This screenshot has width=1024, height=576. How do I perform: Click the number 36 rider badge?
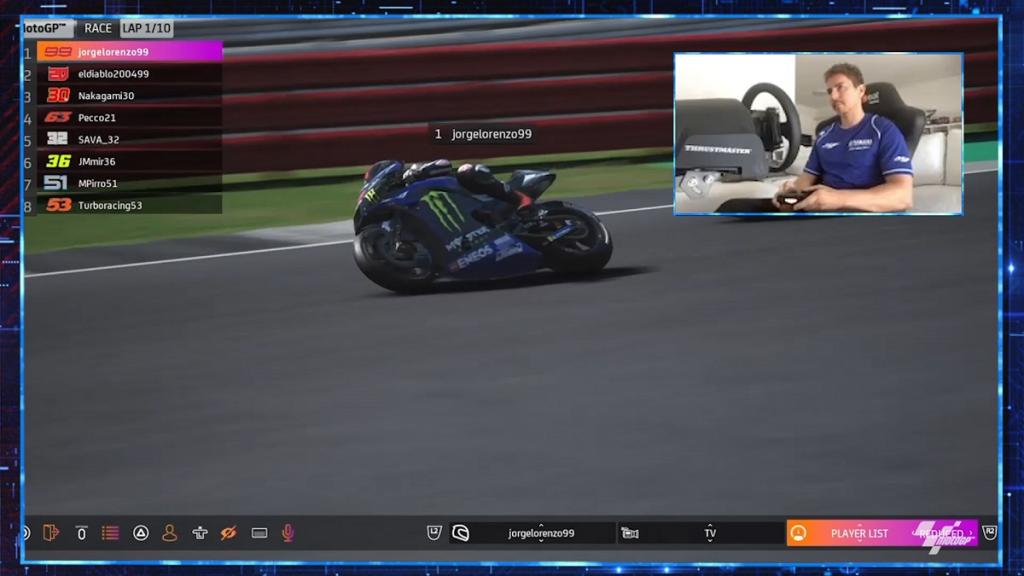(58, 161)
